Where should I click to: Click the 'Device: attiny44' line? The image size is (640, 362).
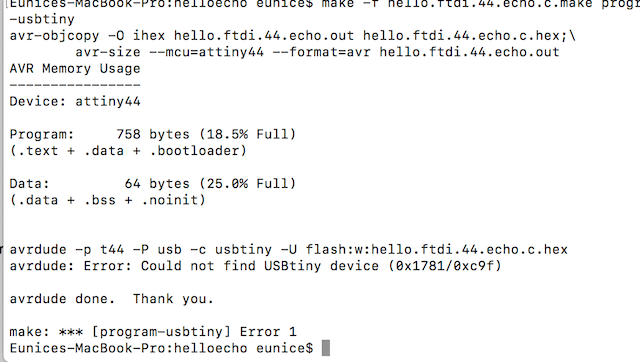pos(75,101)
